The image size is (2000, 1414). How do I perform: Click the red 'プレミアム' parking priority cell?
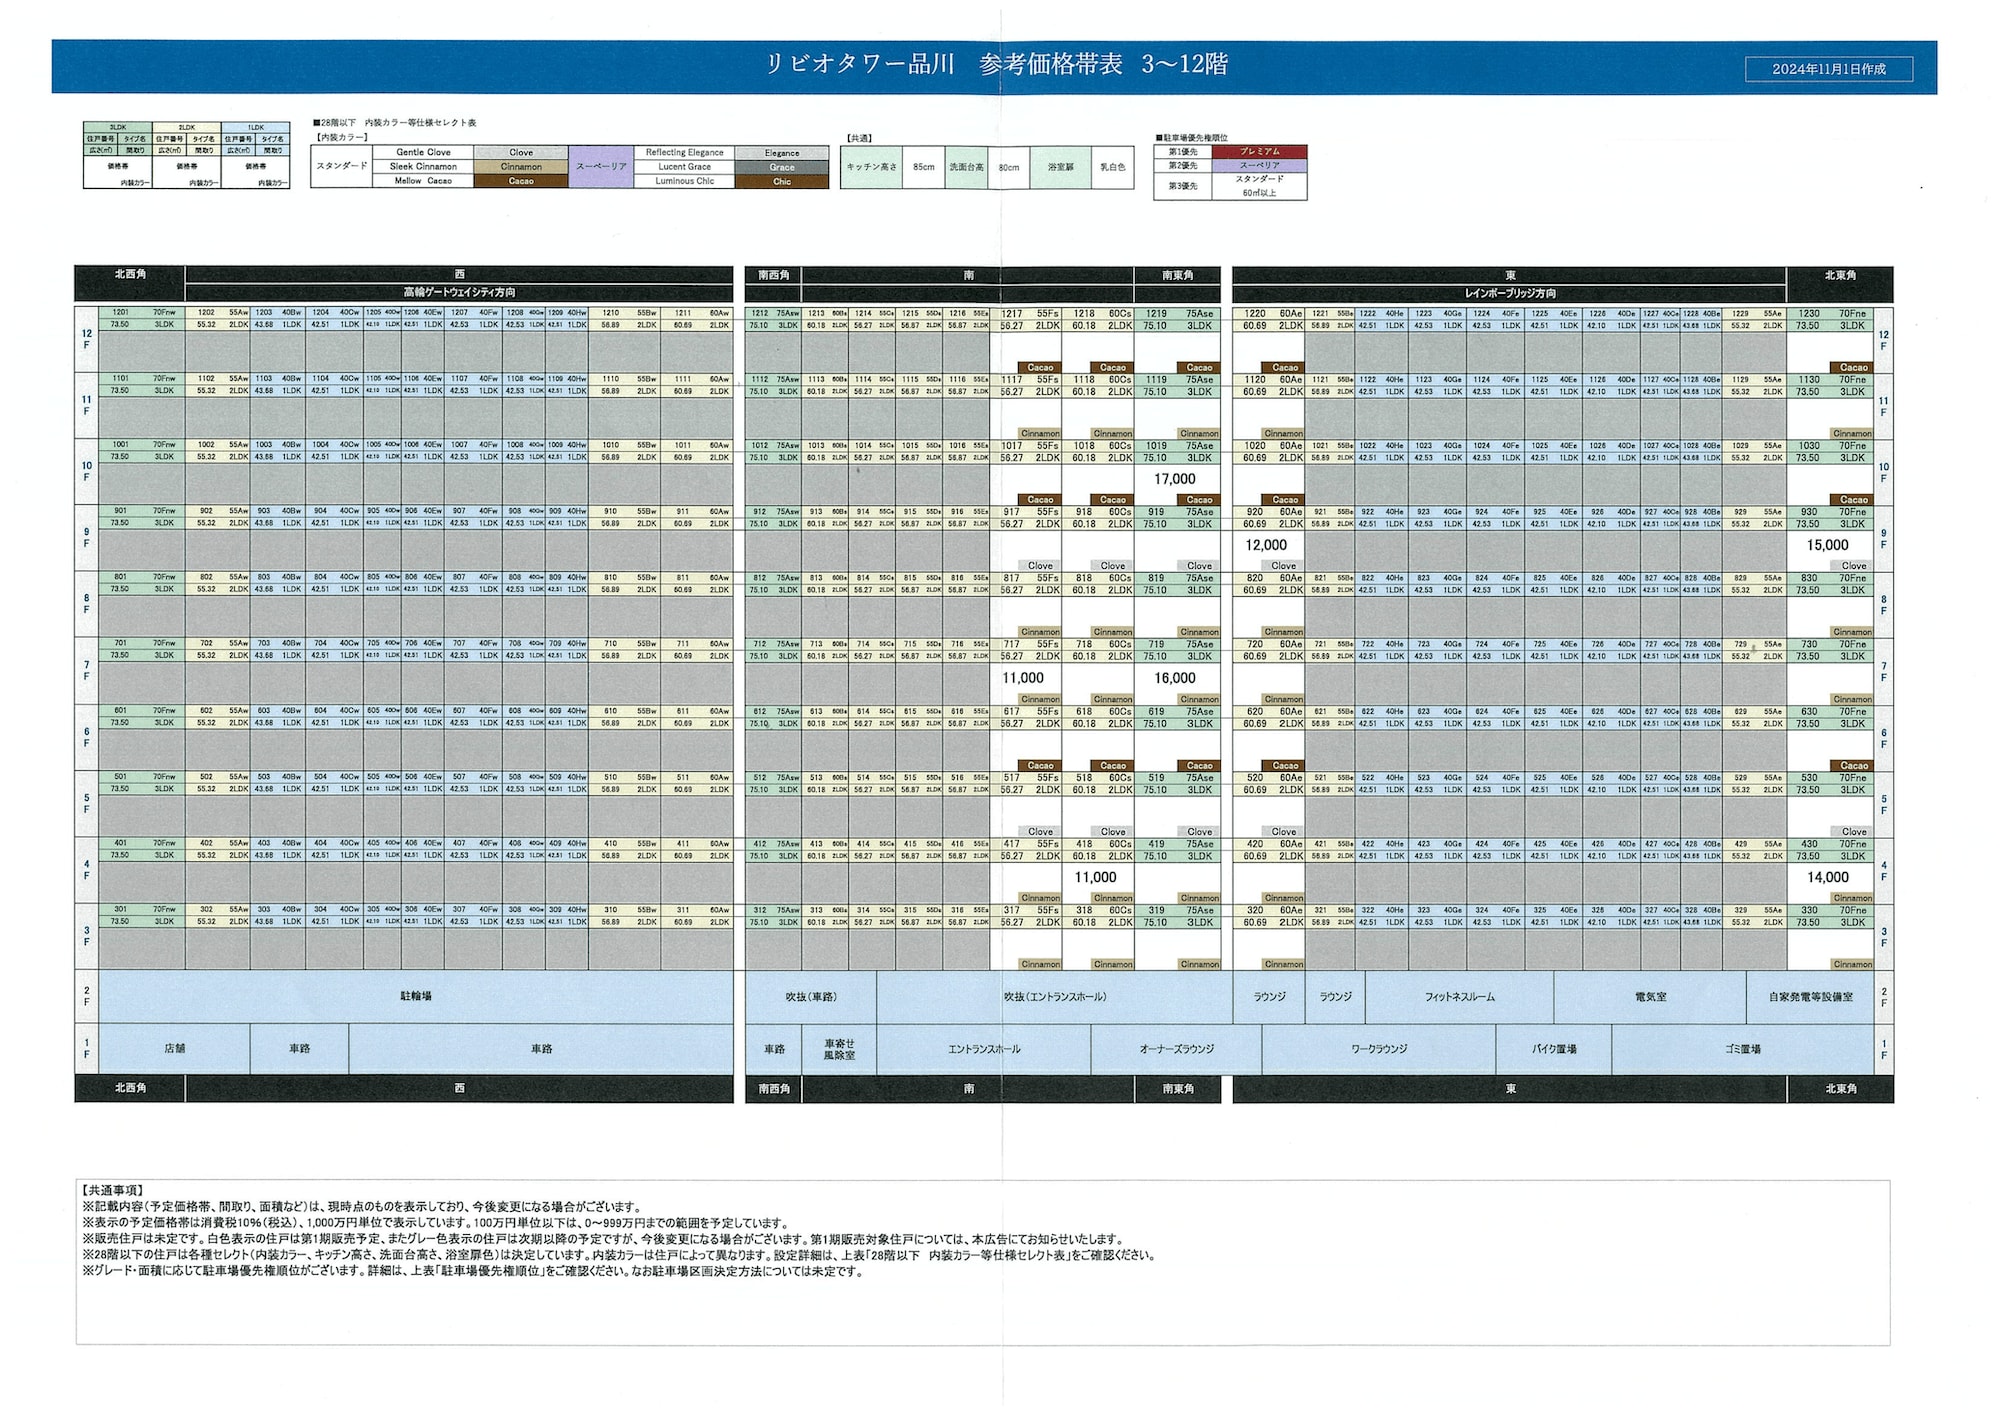click(1260, 151)
